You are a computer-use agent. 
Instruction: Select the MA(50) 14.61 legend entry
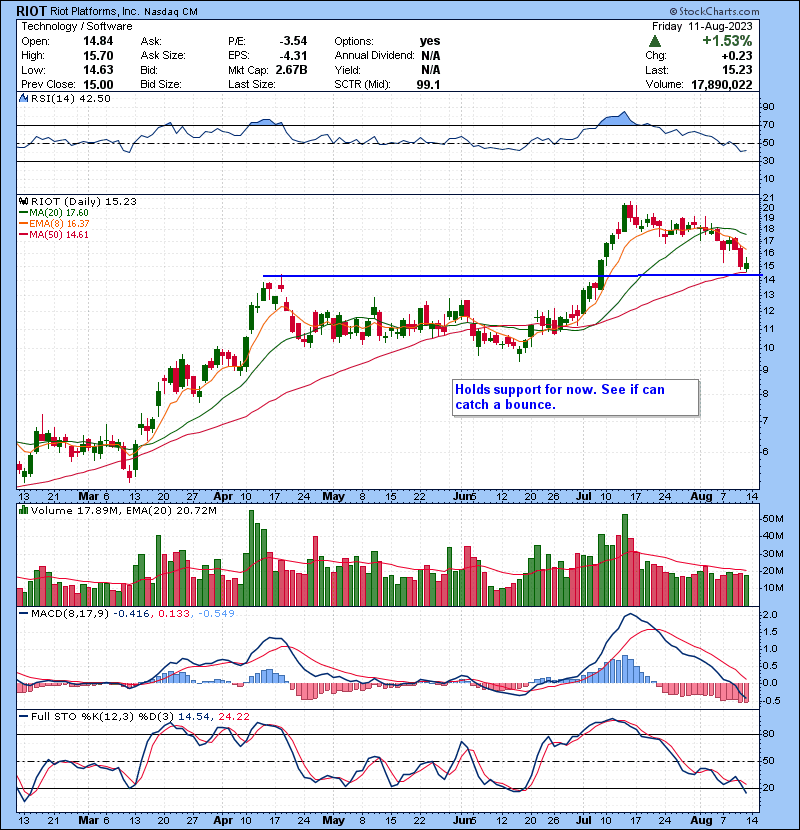54,235
